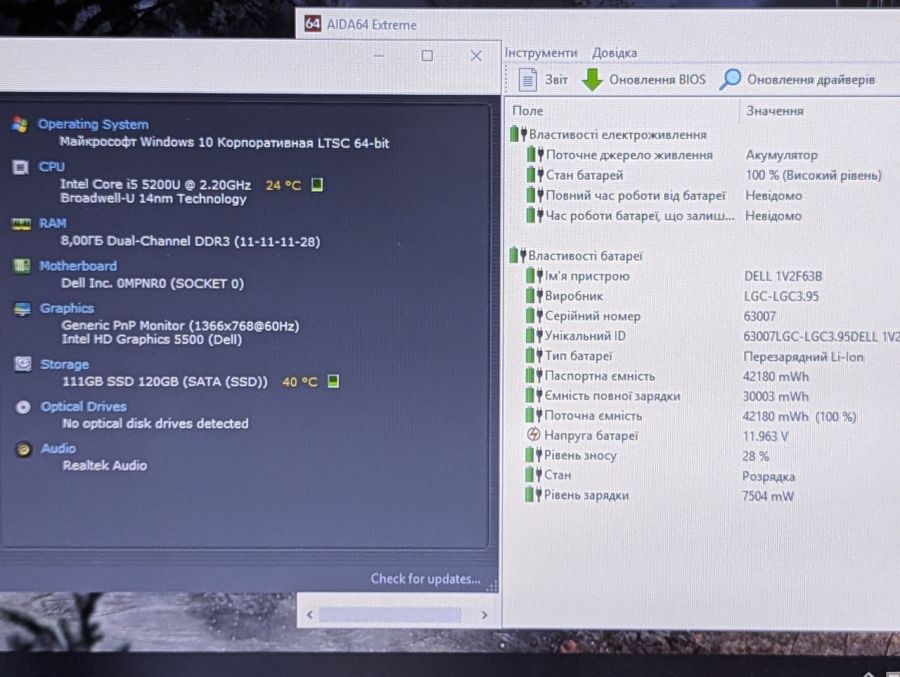This screenshot has height=677, width=900.
Task: Click the Audio speaker icon
Action: [x=24, y=449]
